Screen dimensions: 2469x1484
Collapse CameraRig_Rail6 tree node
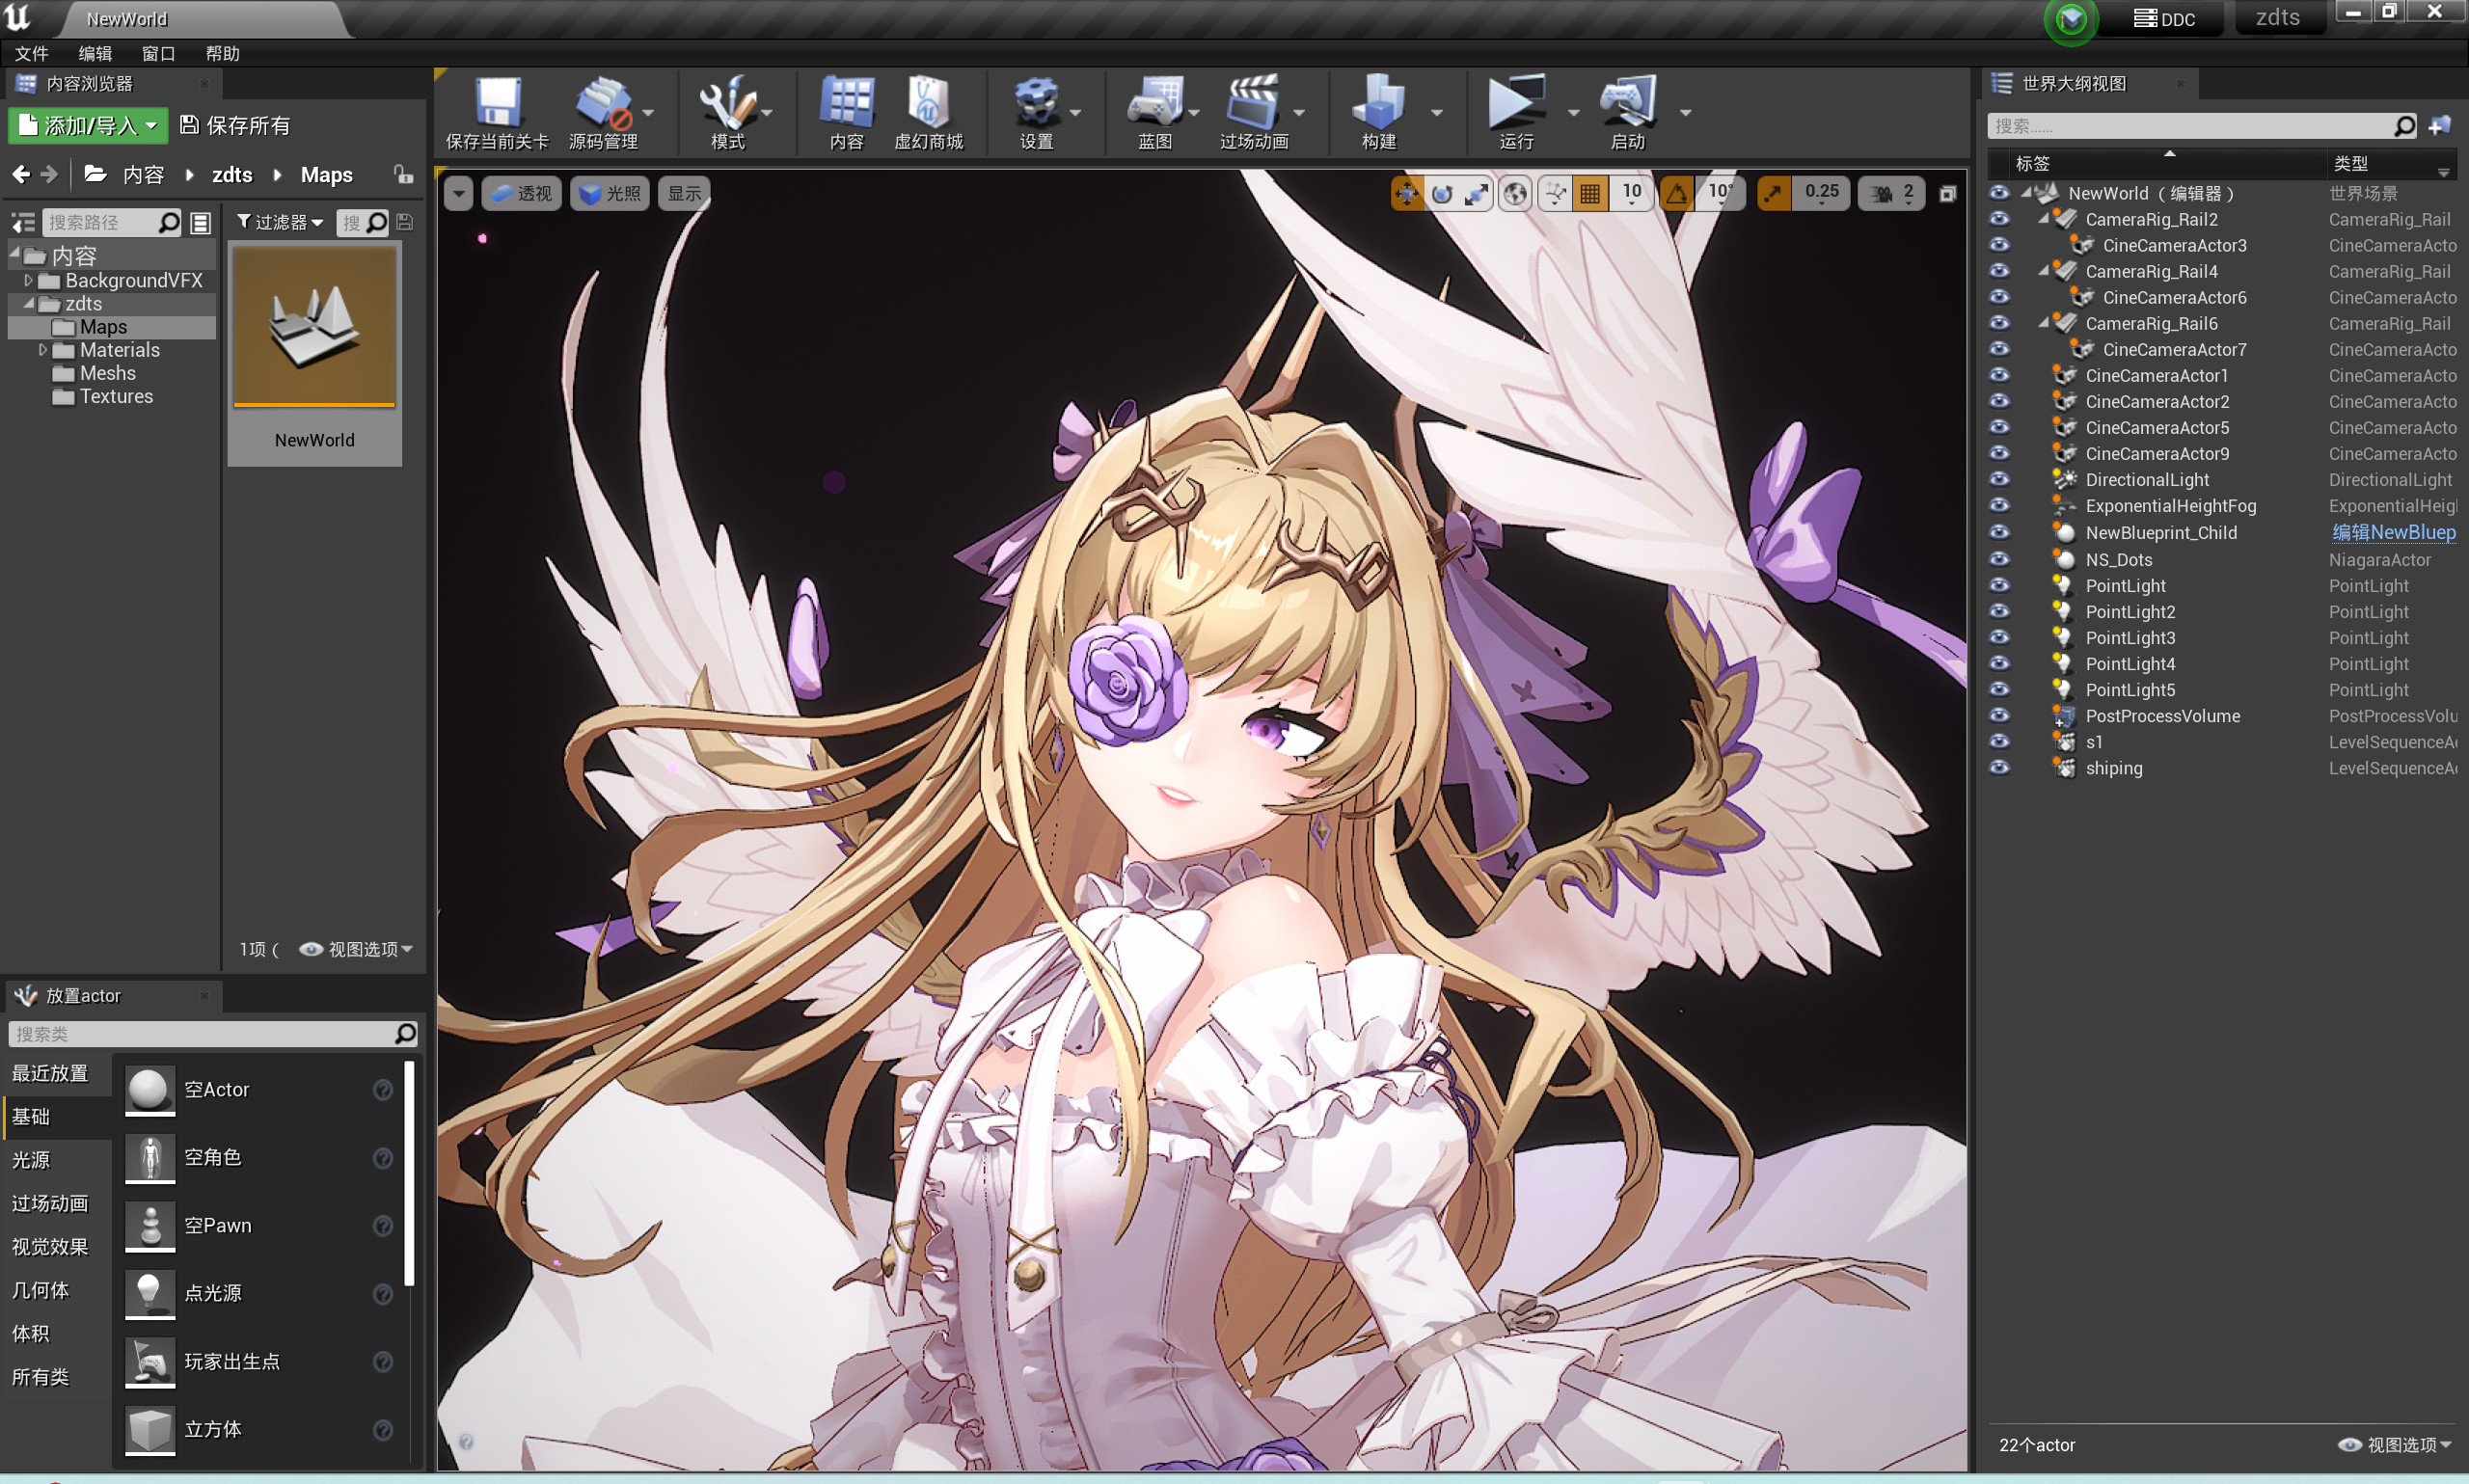pyautogui.click(x=2043, y=322)
